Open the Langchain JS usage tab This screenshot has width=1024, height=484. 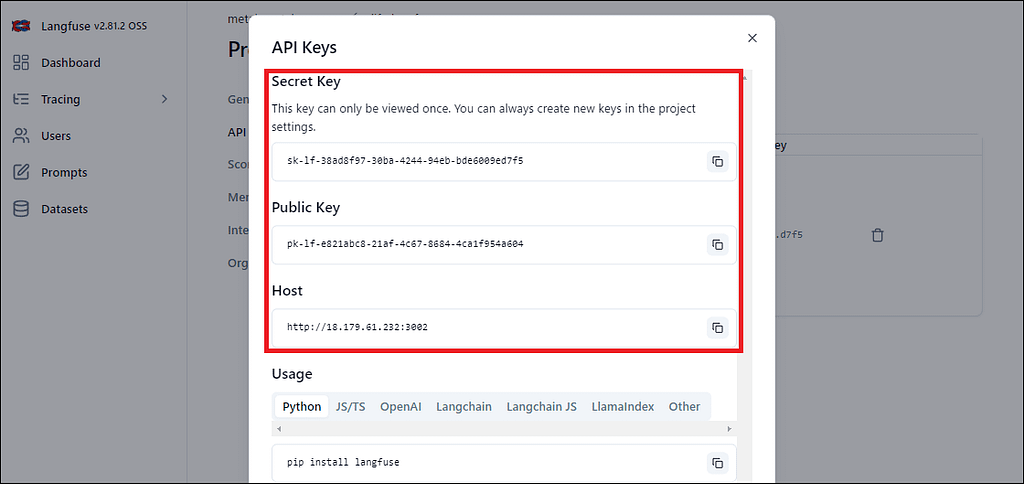click(x=541, y=407)
